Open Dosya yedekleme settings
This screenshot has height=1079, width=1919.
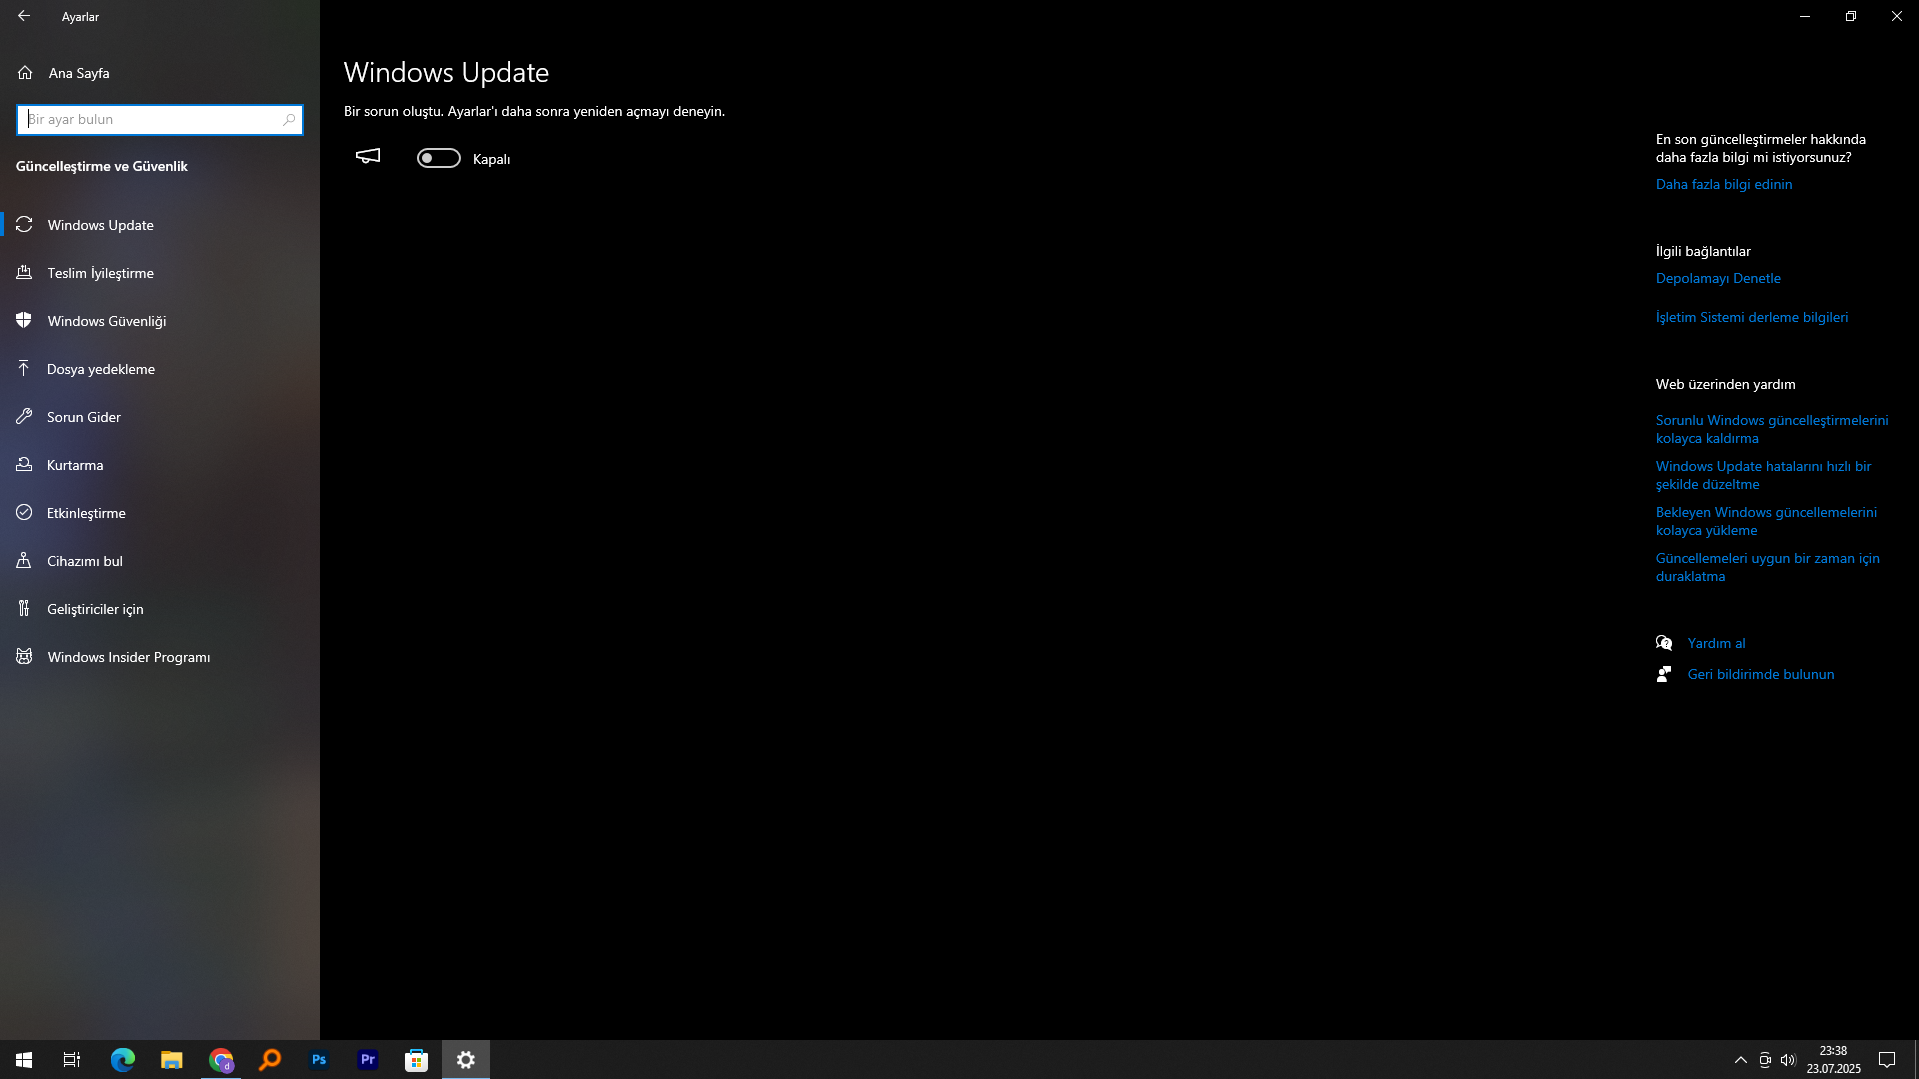[160, 369]
